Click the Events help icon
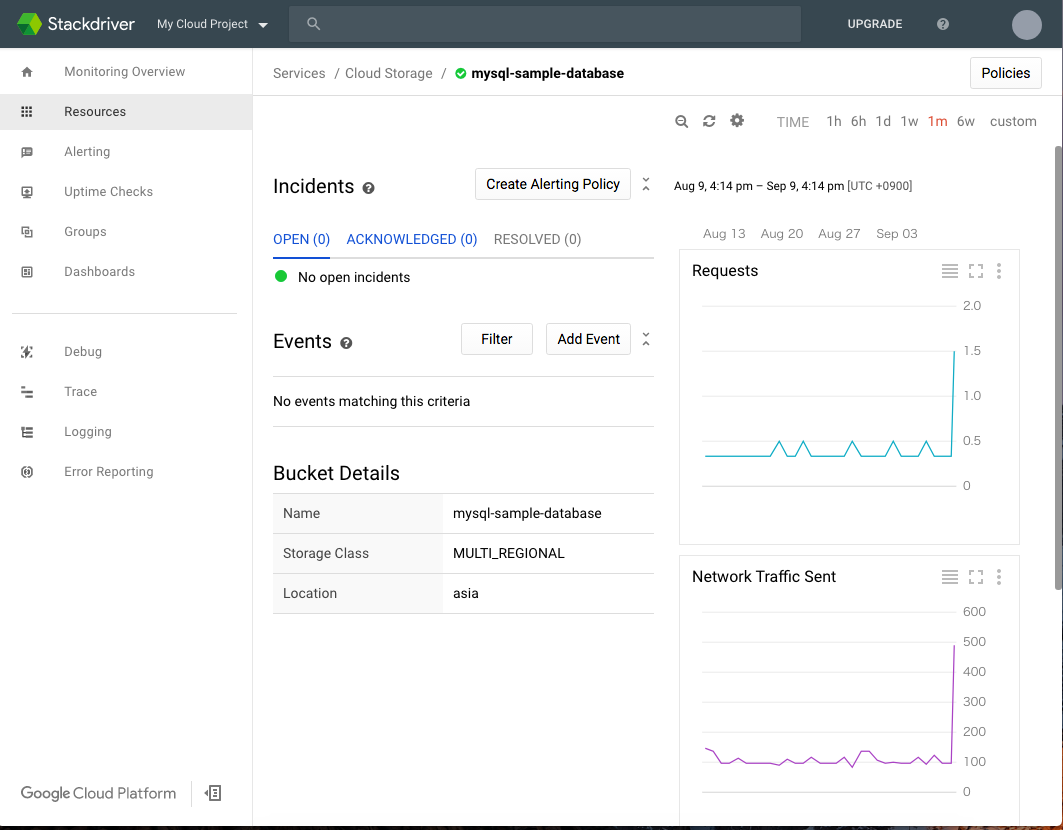The width and height of the screenshot is (1063, 830). pos(346,343)
